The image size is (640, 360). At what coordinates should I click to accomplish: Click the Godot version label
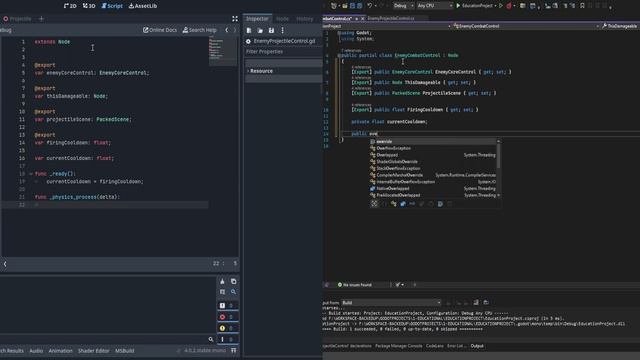(x=204, y=351)
